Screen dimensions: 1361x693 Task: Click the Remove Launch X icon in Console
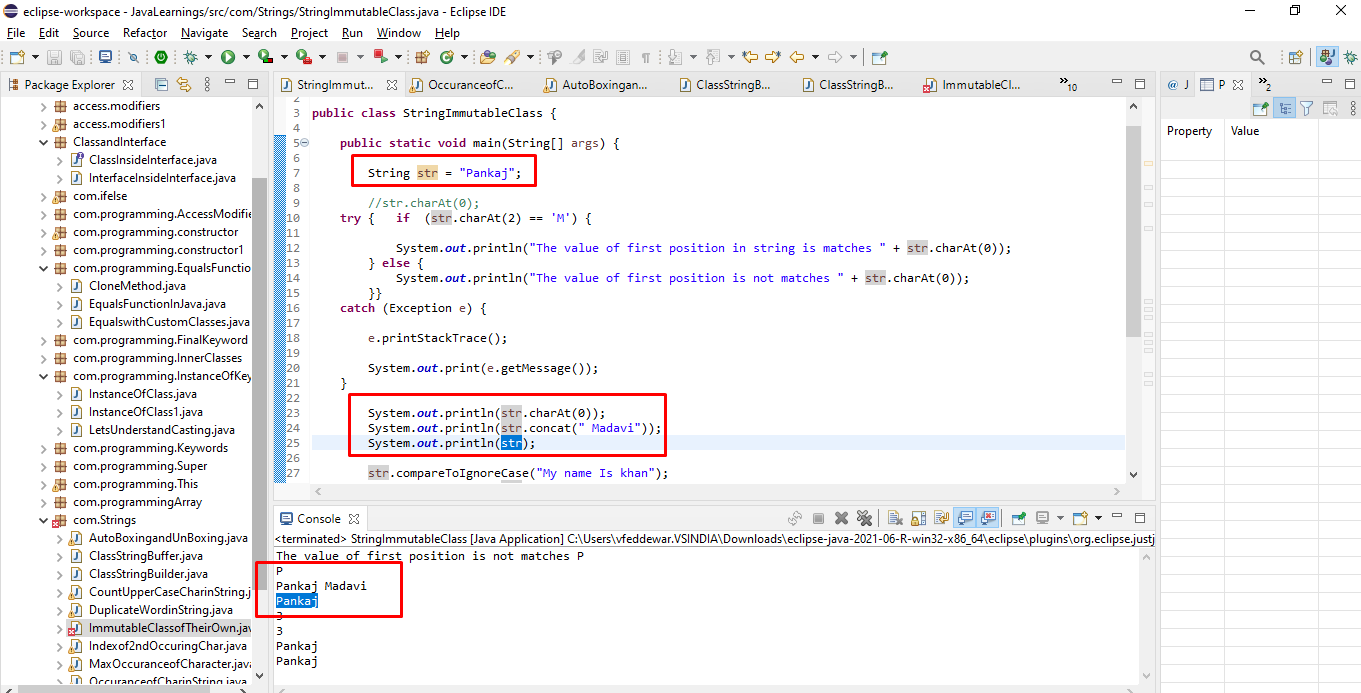click(841, 518)
